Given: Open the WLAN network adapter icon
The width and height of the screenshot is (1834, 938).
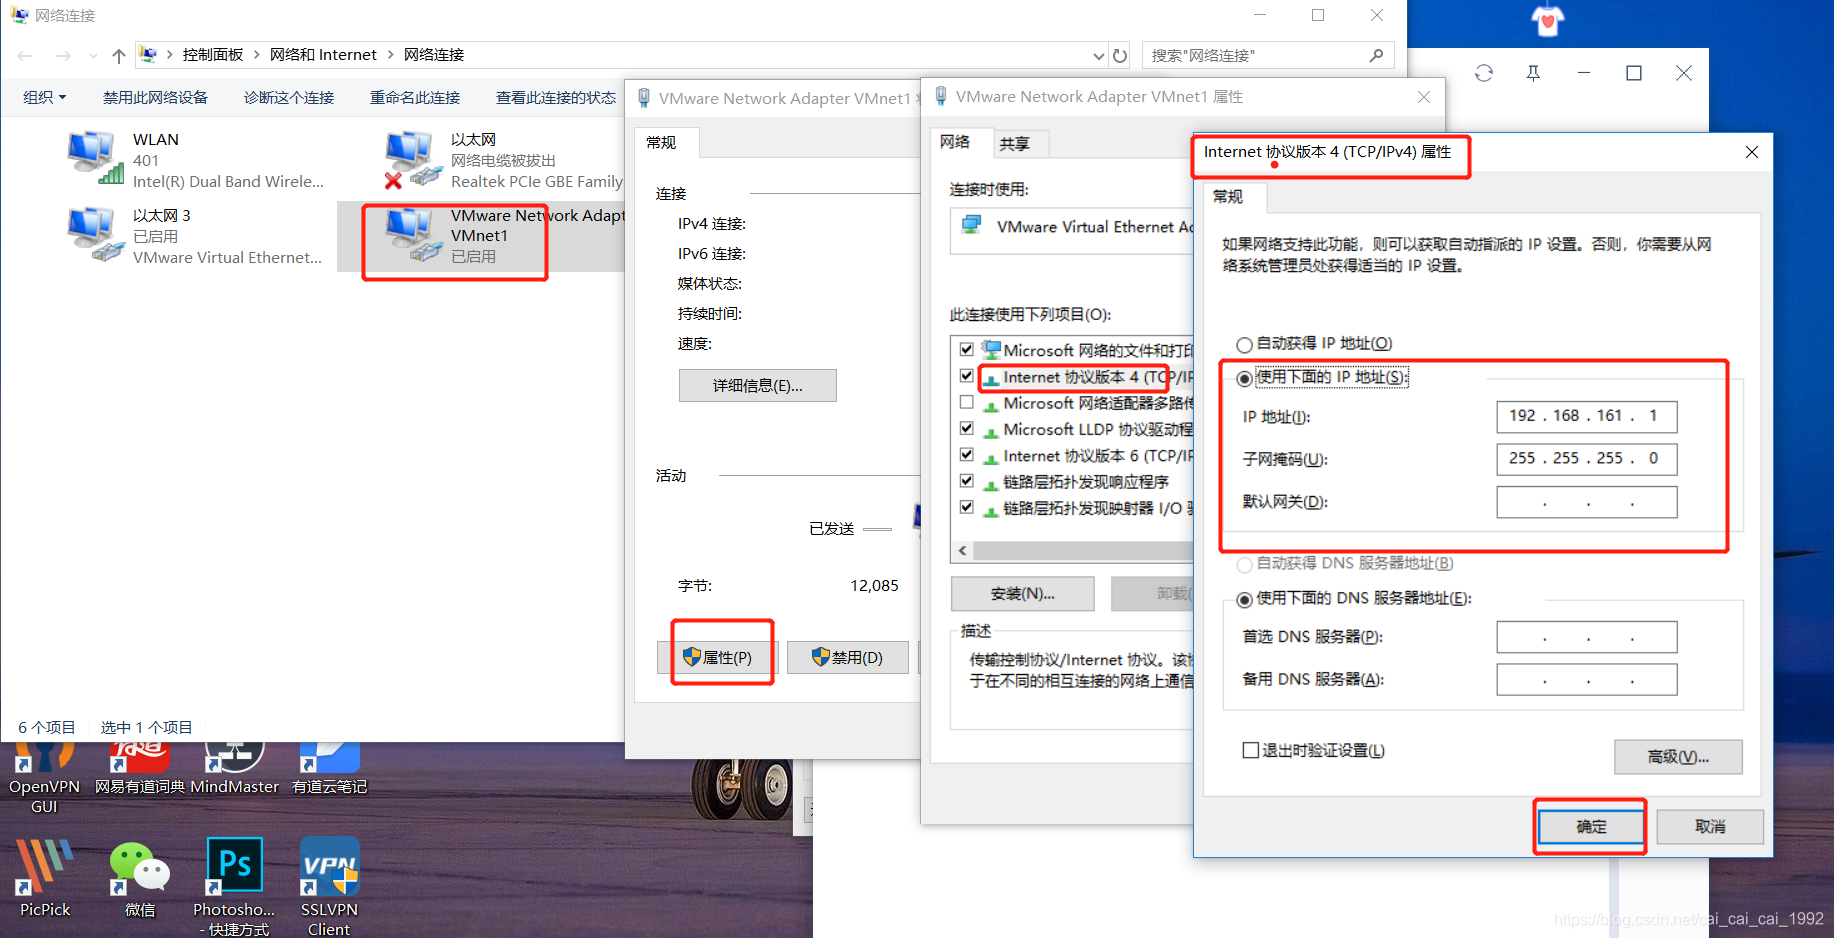Looking at the screenshot, I should (x=96, y=158).
